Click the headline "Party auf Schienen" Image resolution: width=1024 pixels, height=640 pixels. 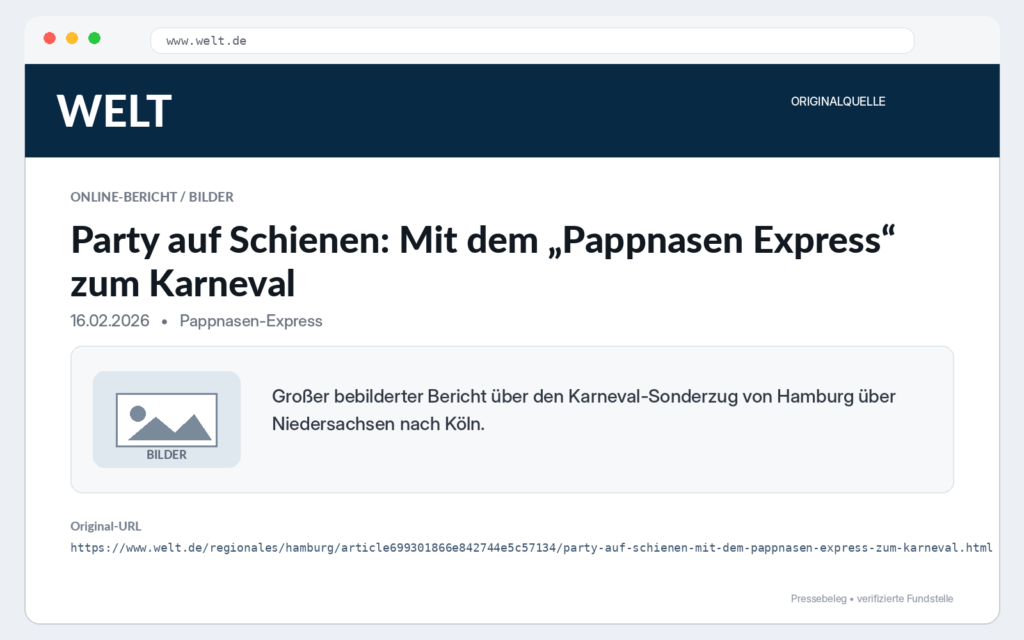tap(483, 261)
